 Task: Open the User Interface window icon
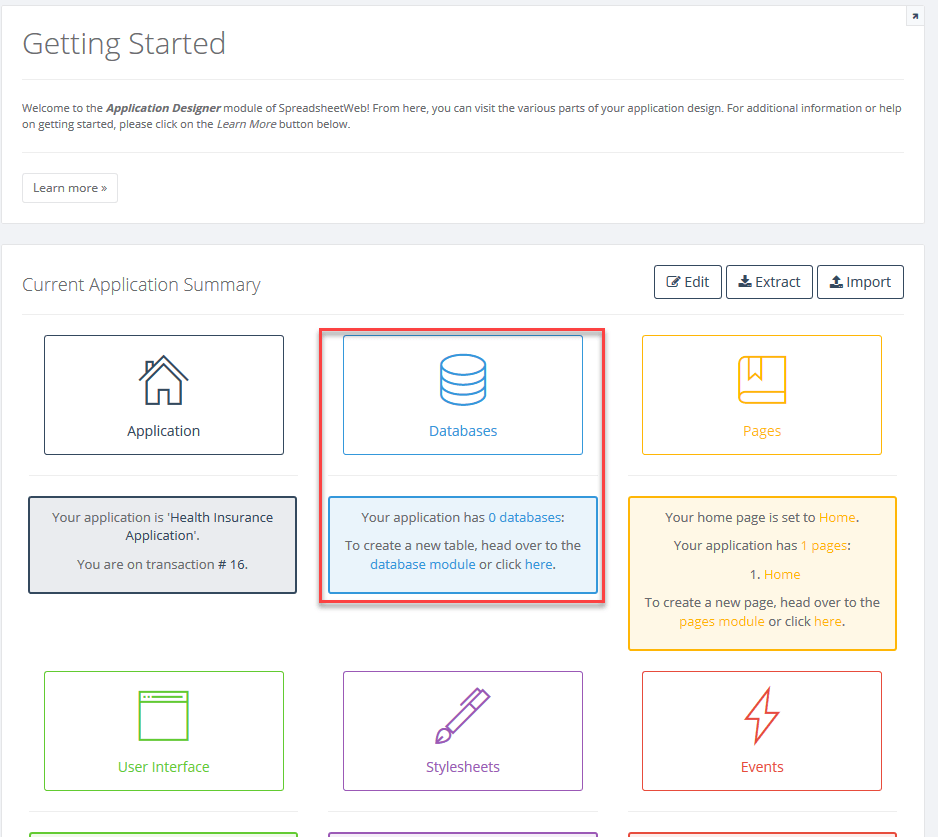[163, 716]
